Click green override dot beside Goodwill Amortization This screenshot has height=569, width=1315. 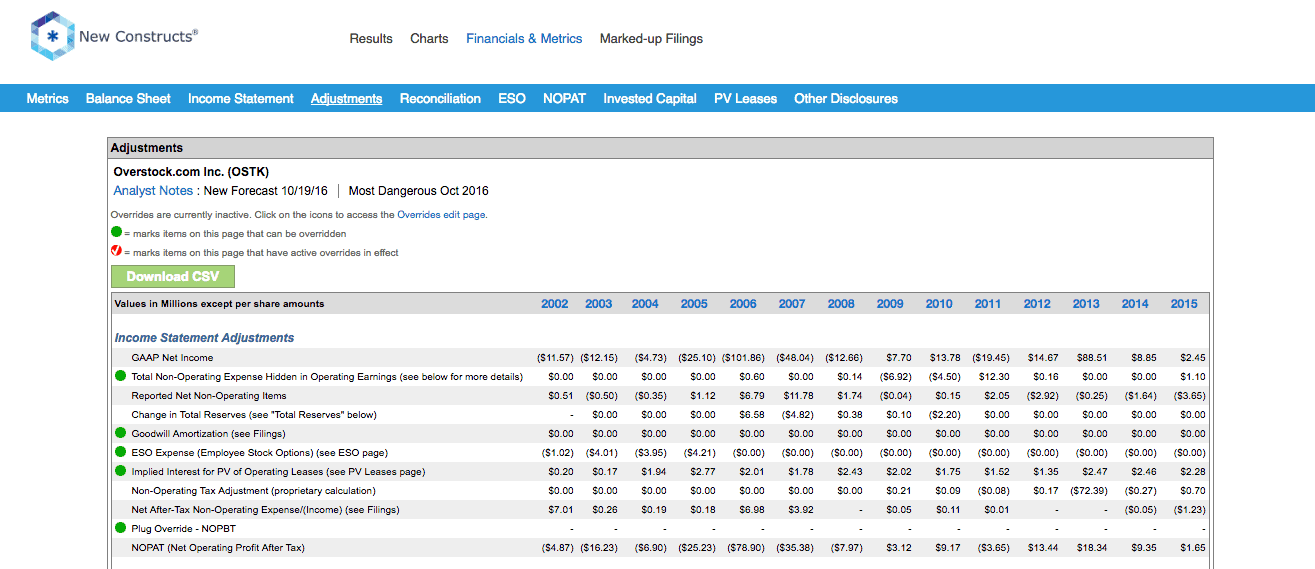tap(120, 434)
